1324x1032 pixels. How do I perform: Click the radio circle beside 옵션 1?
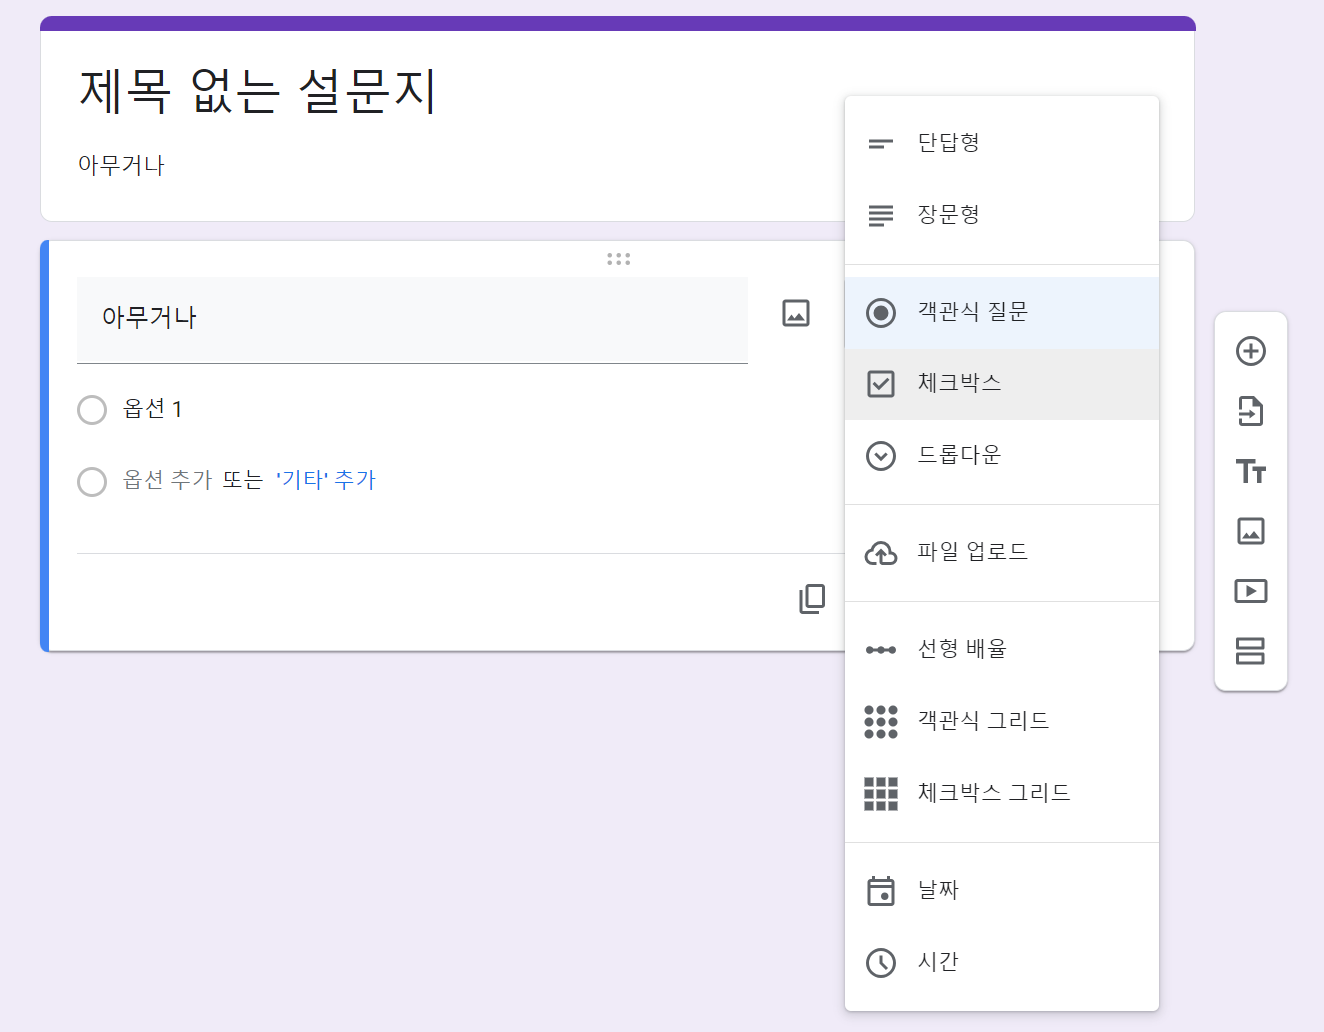click(92, 410)
